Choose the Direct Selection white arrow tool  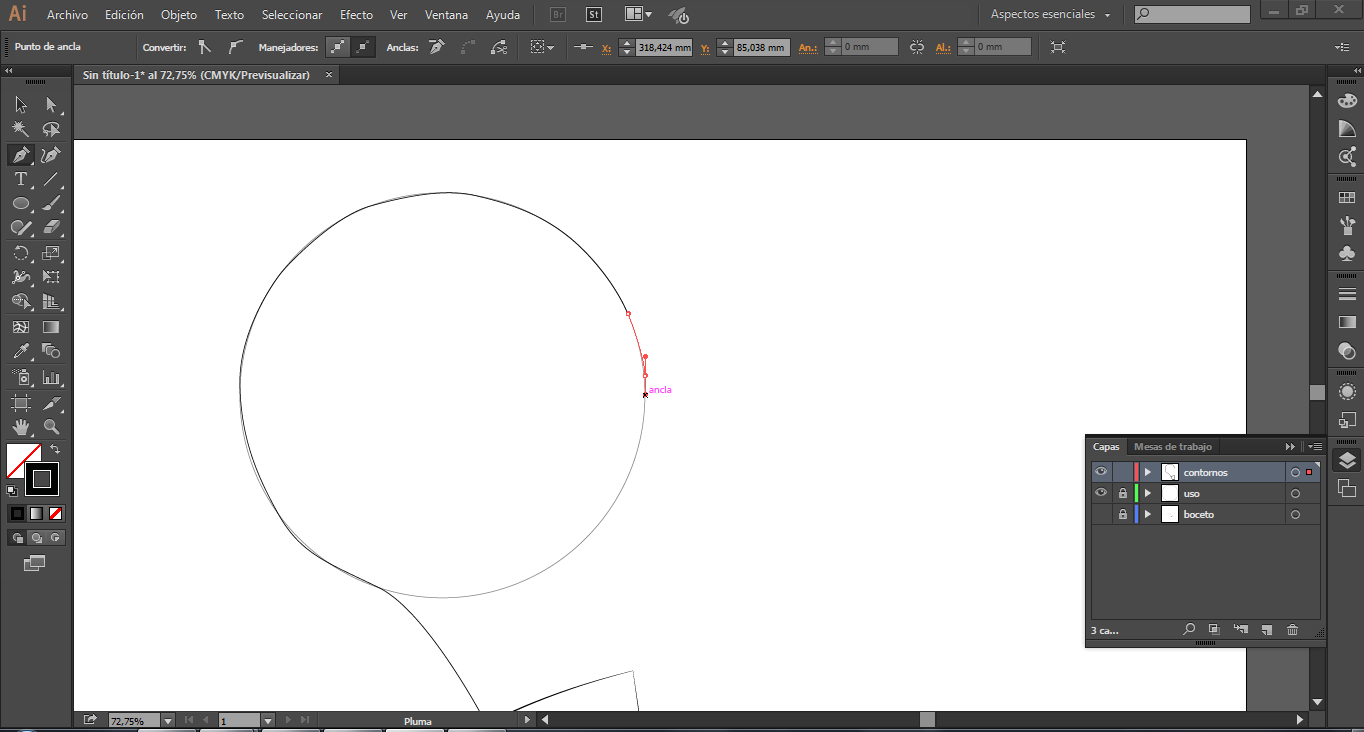(51, 105)
